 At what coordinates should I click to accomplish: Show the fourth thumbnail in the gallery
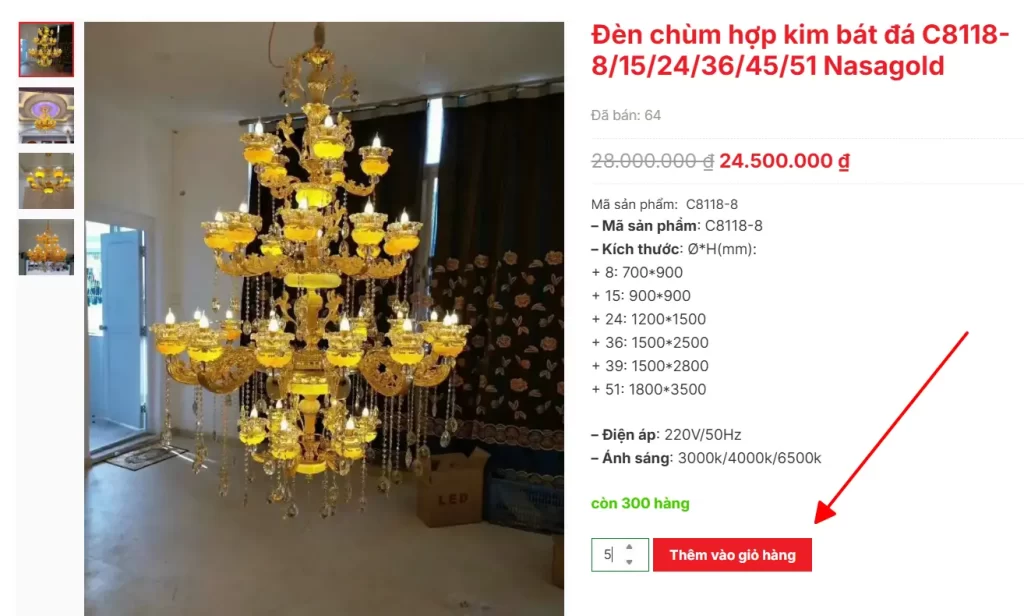(46, 247)
